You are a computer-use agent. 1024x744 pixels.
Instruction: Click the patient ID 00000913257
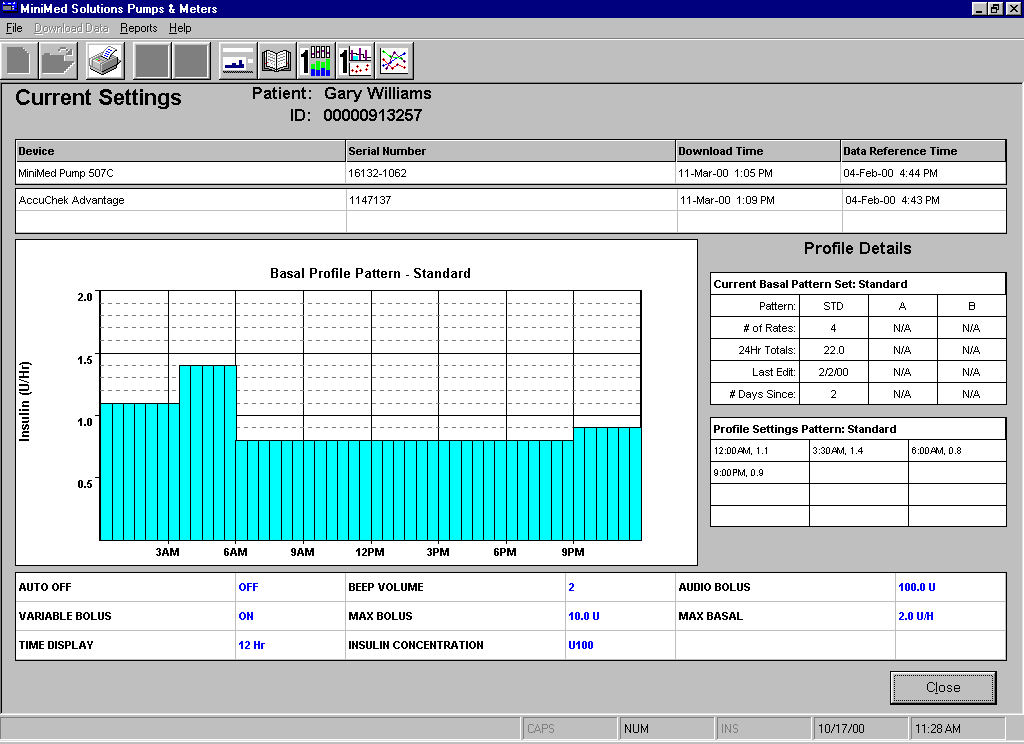click(x=373, y=116)
